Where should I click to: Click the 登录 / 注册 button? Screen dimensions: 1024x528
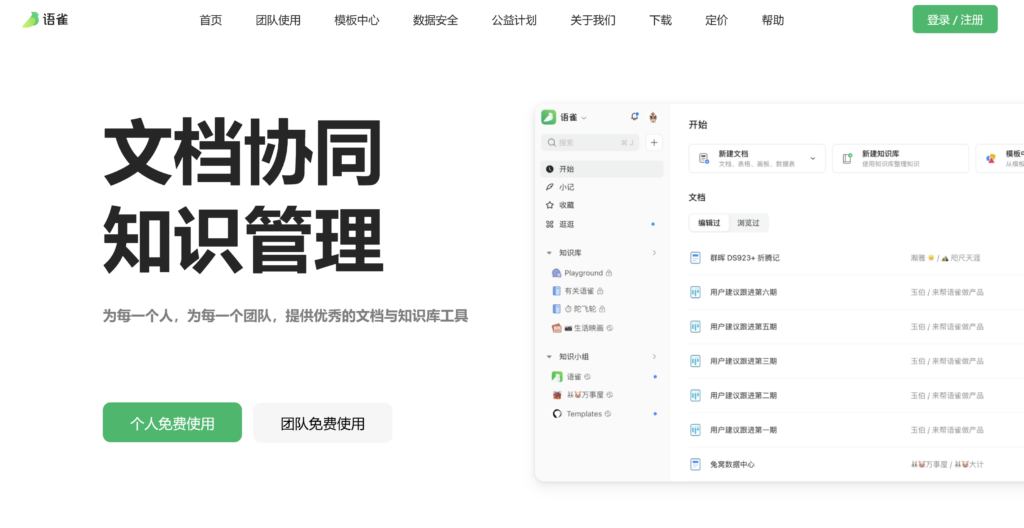tap(955, 19)
